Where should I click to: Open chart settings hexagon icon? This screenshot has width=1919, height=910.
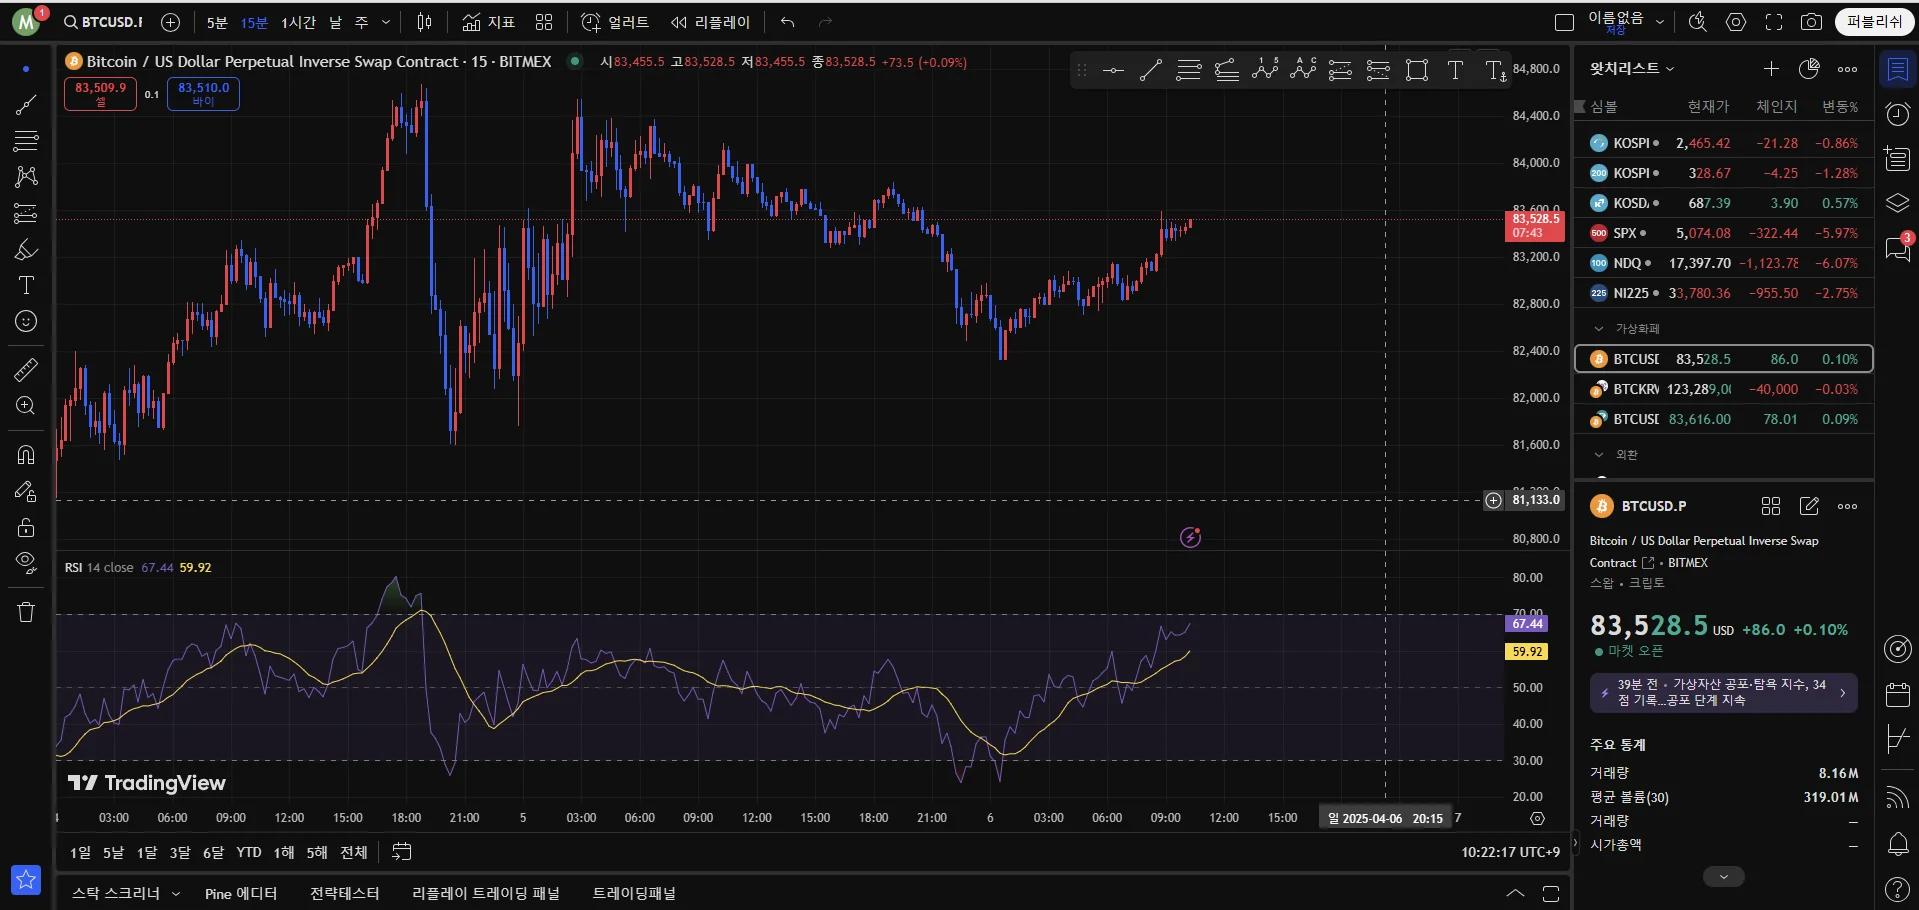1736,22
